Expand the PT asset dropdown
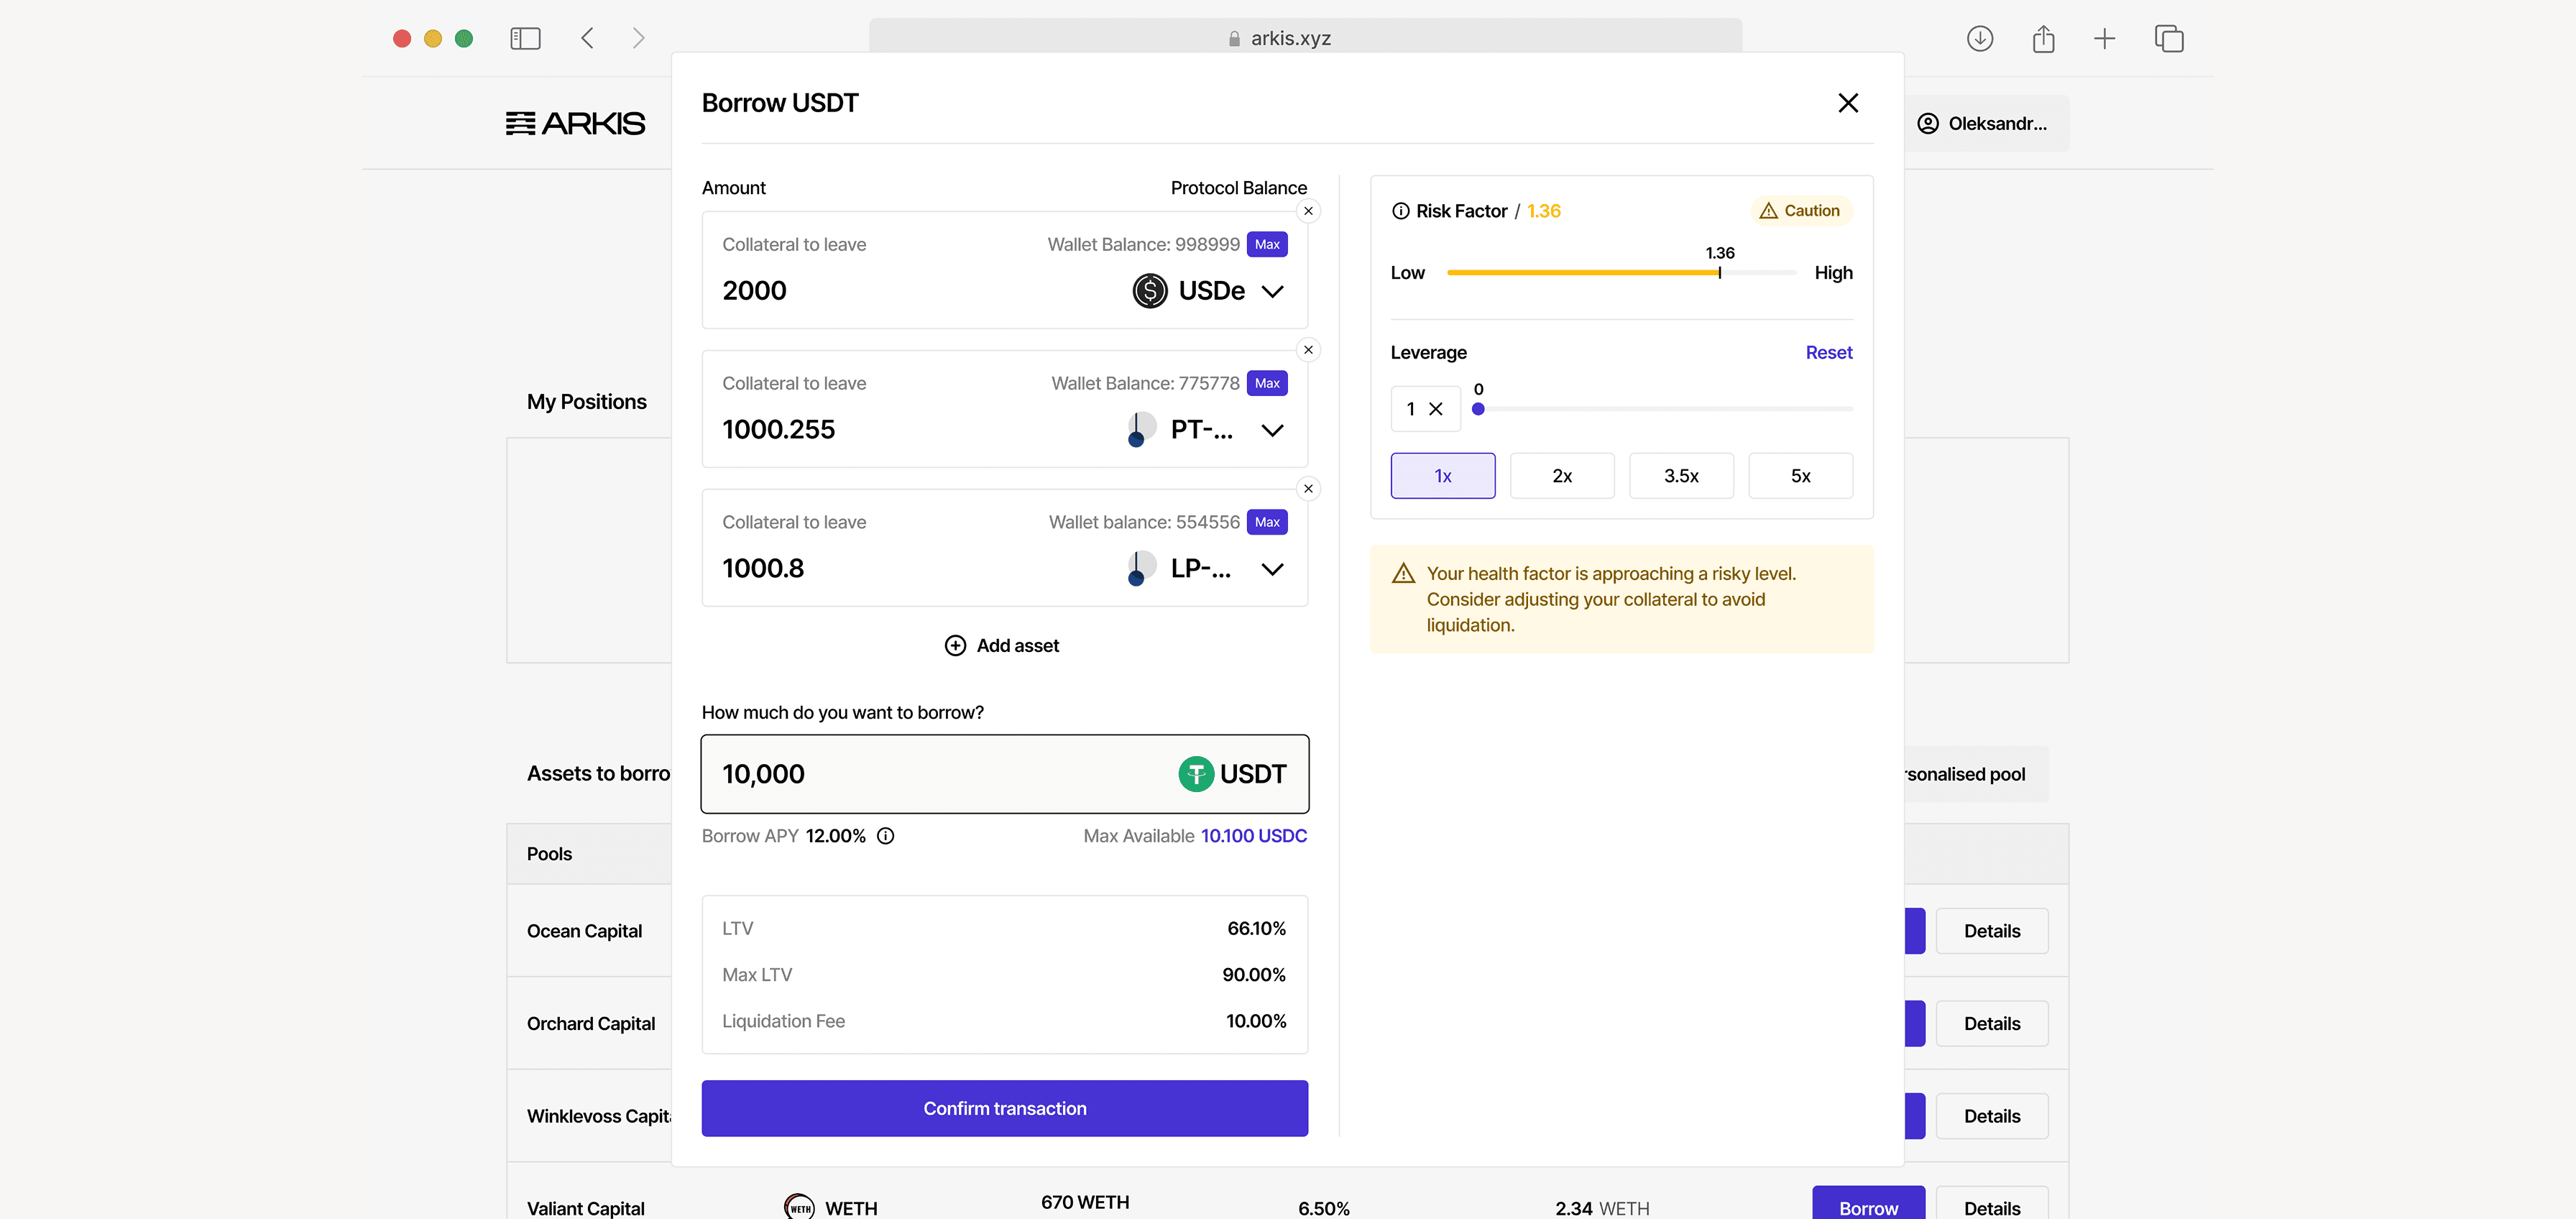This screenshot has width=2576, height=1219. (1272, 430)
